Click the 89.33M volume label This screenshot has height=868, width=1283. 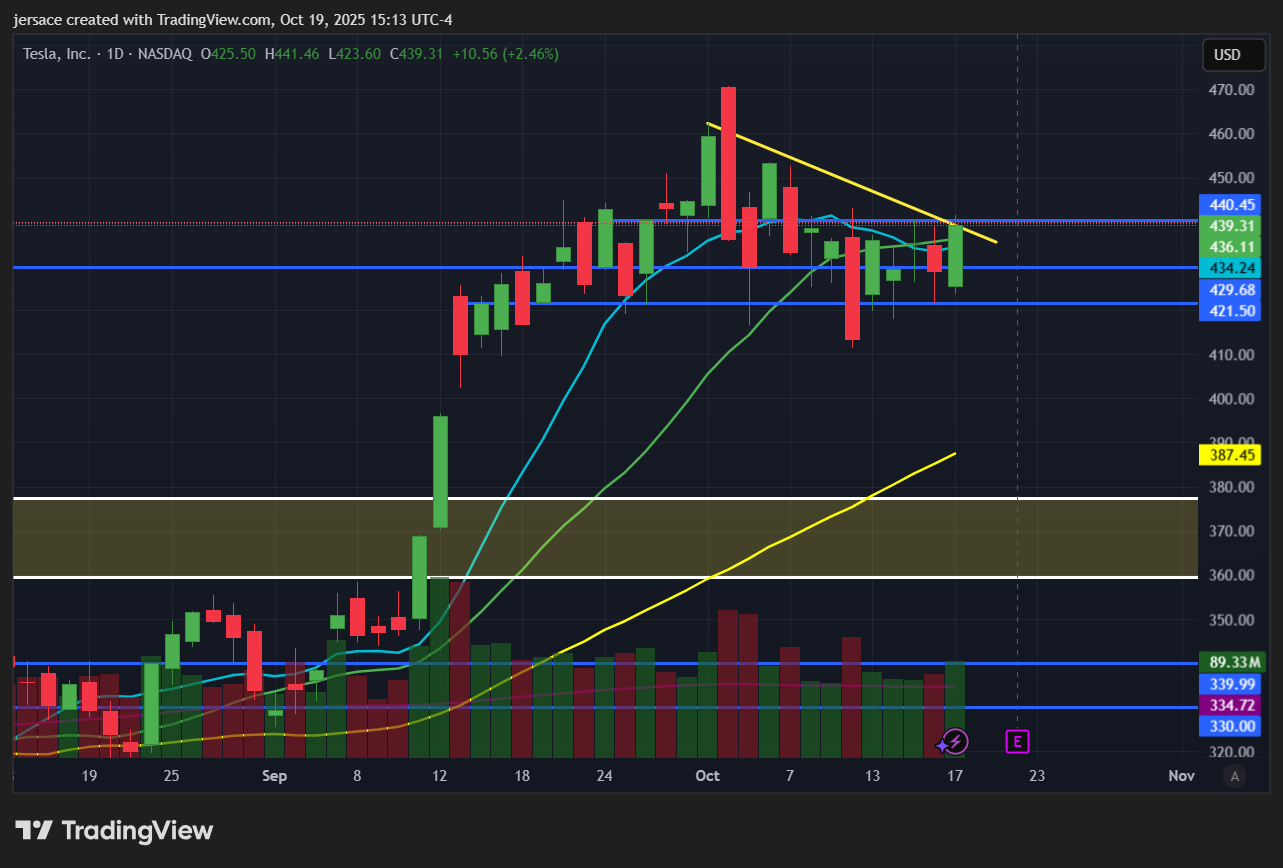1232,662
